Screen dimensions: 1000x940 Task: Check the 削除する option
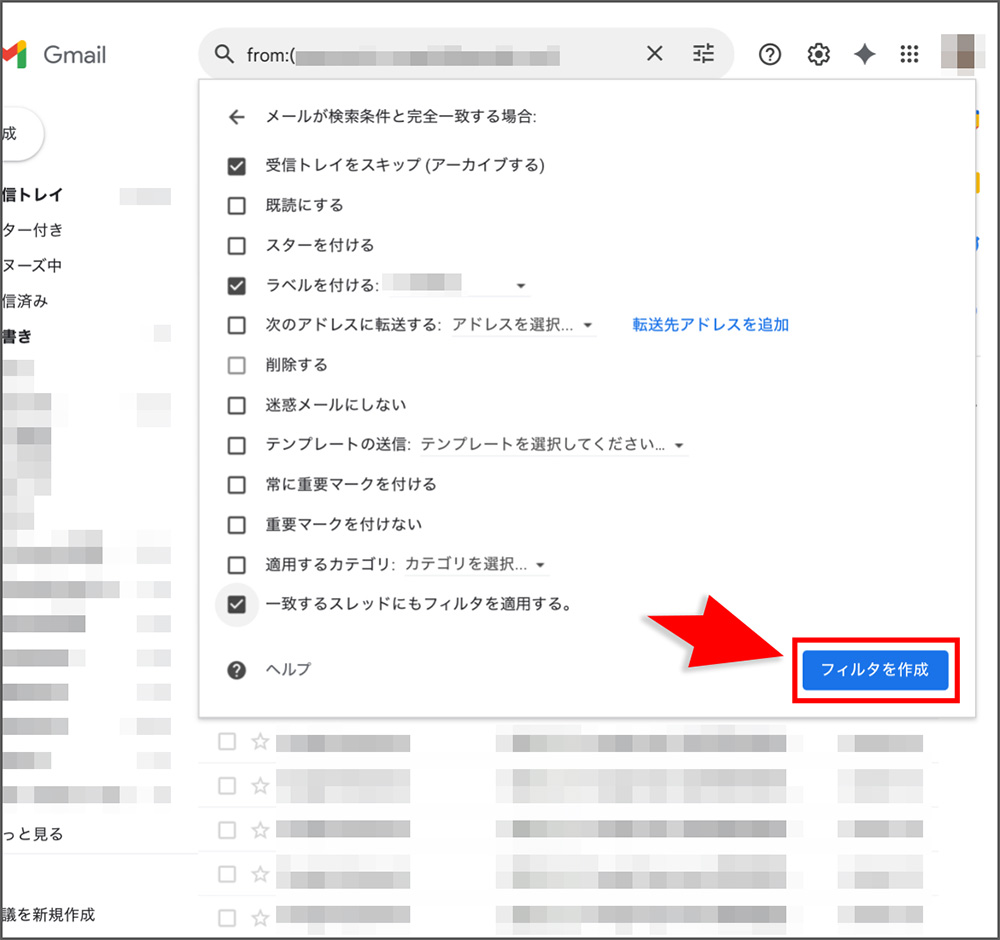point(237,365)
